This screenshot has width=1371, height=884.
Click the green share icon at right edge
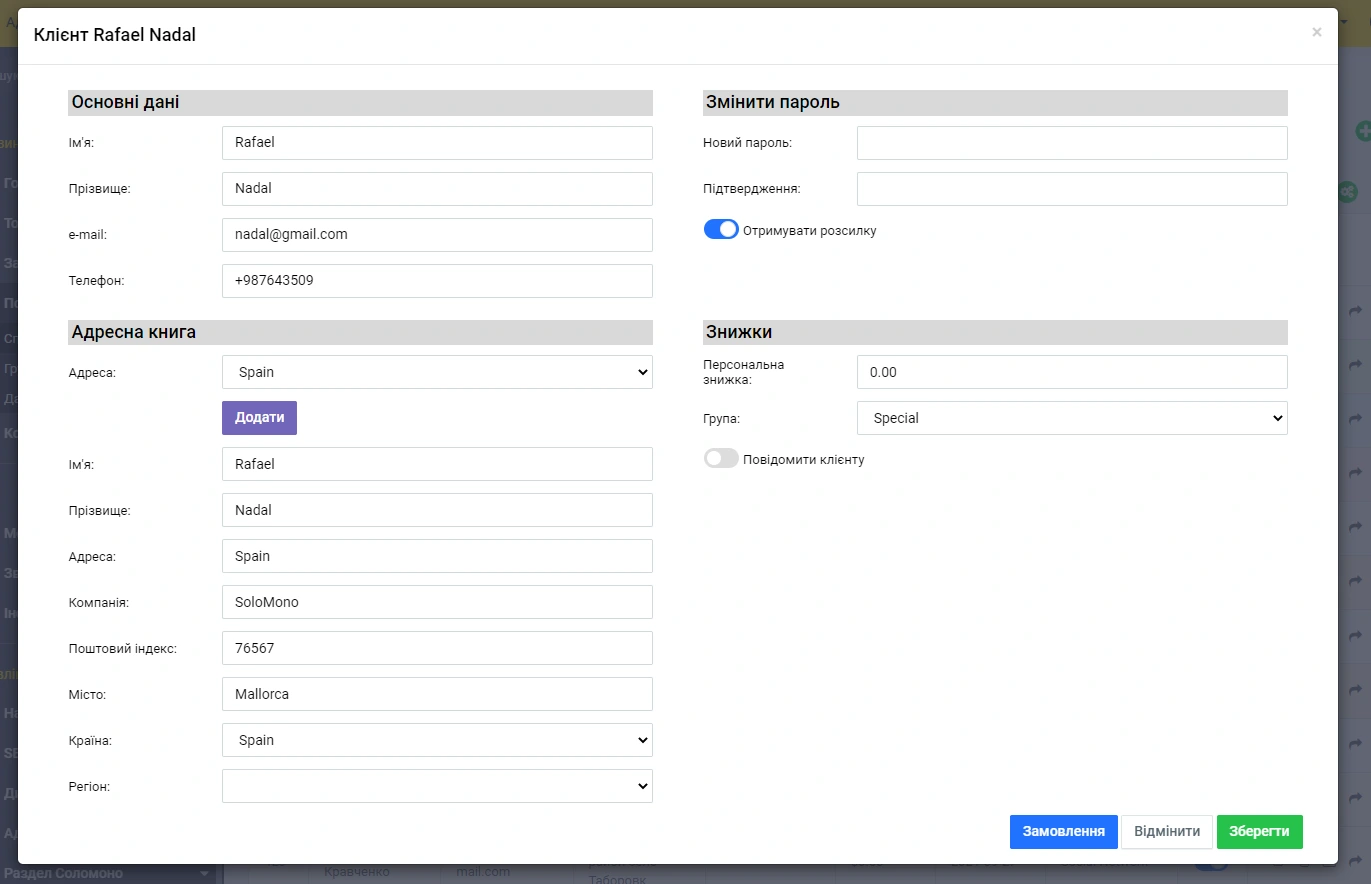1348,192
